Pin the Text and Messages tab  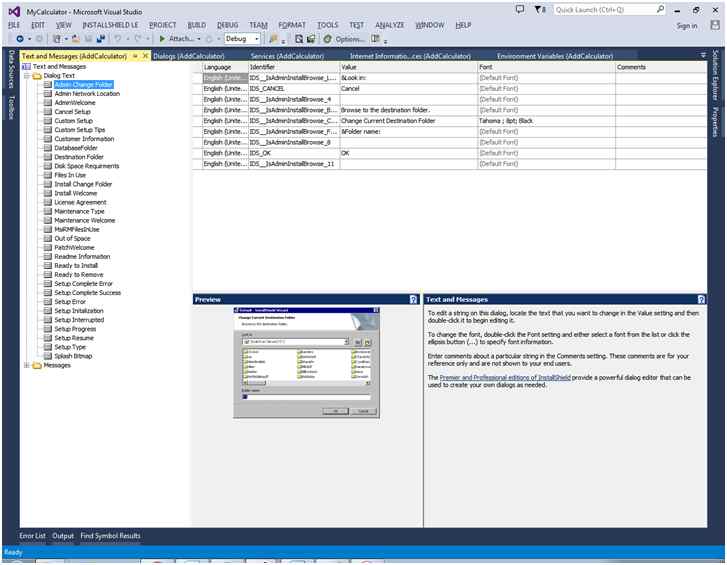pos(135,56)
